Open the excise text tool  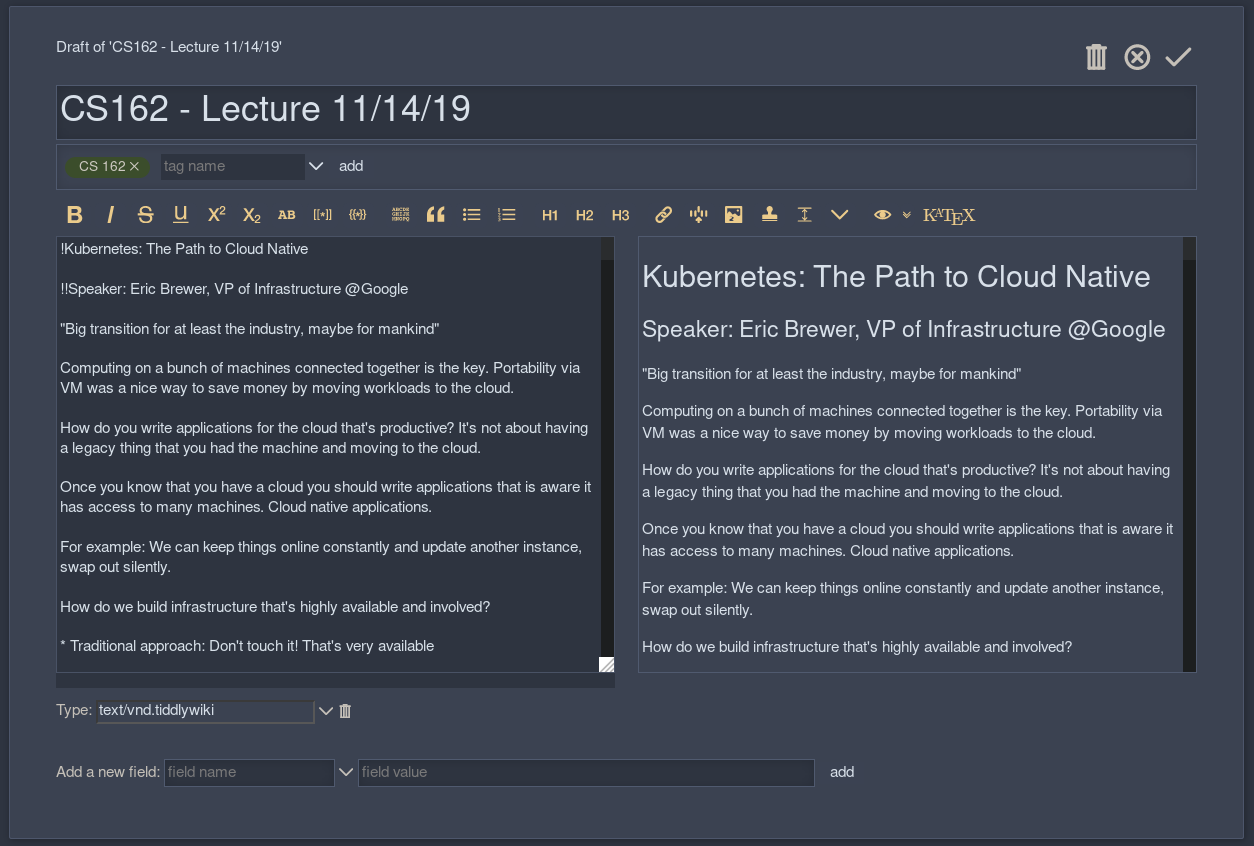click(699, 214)
